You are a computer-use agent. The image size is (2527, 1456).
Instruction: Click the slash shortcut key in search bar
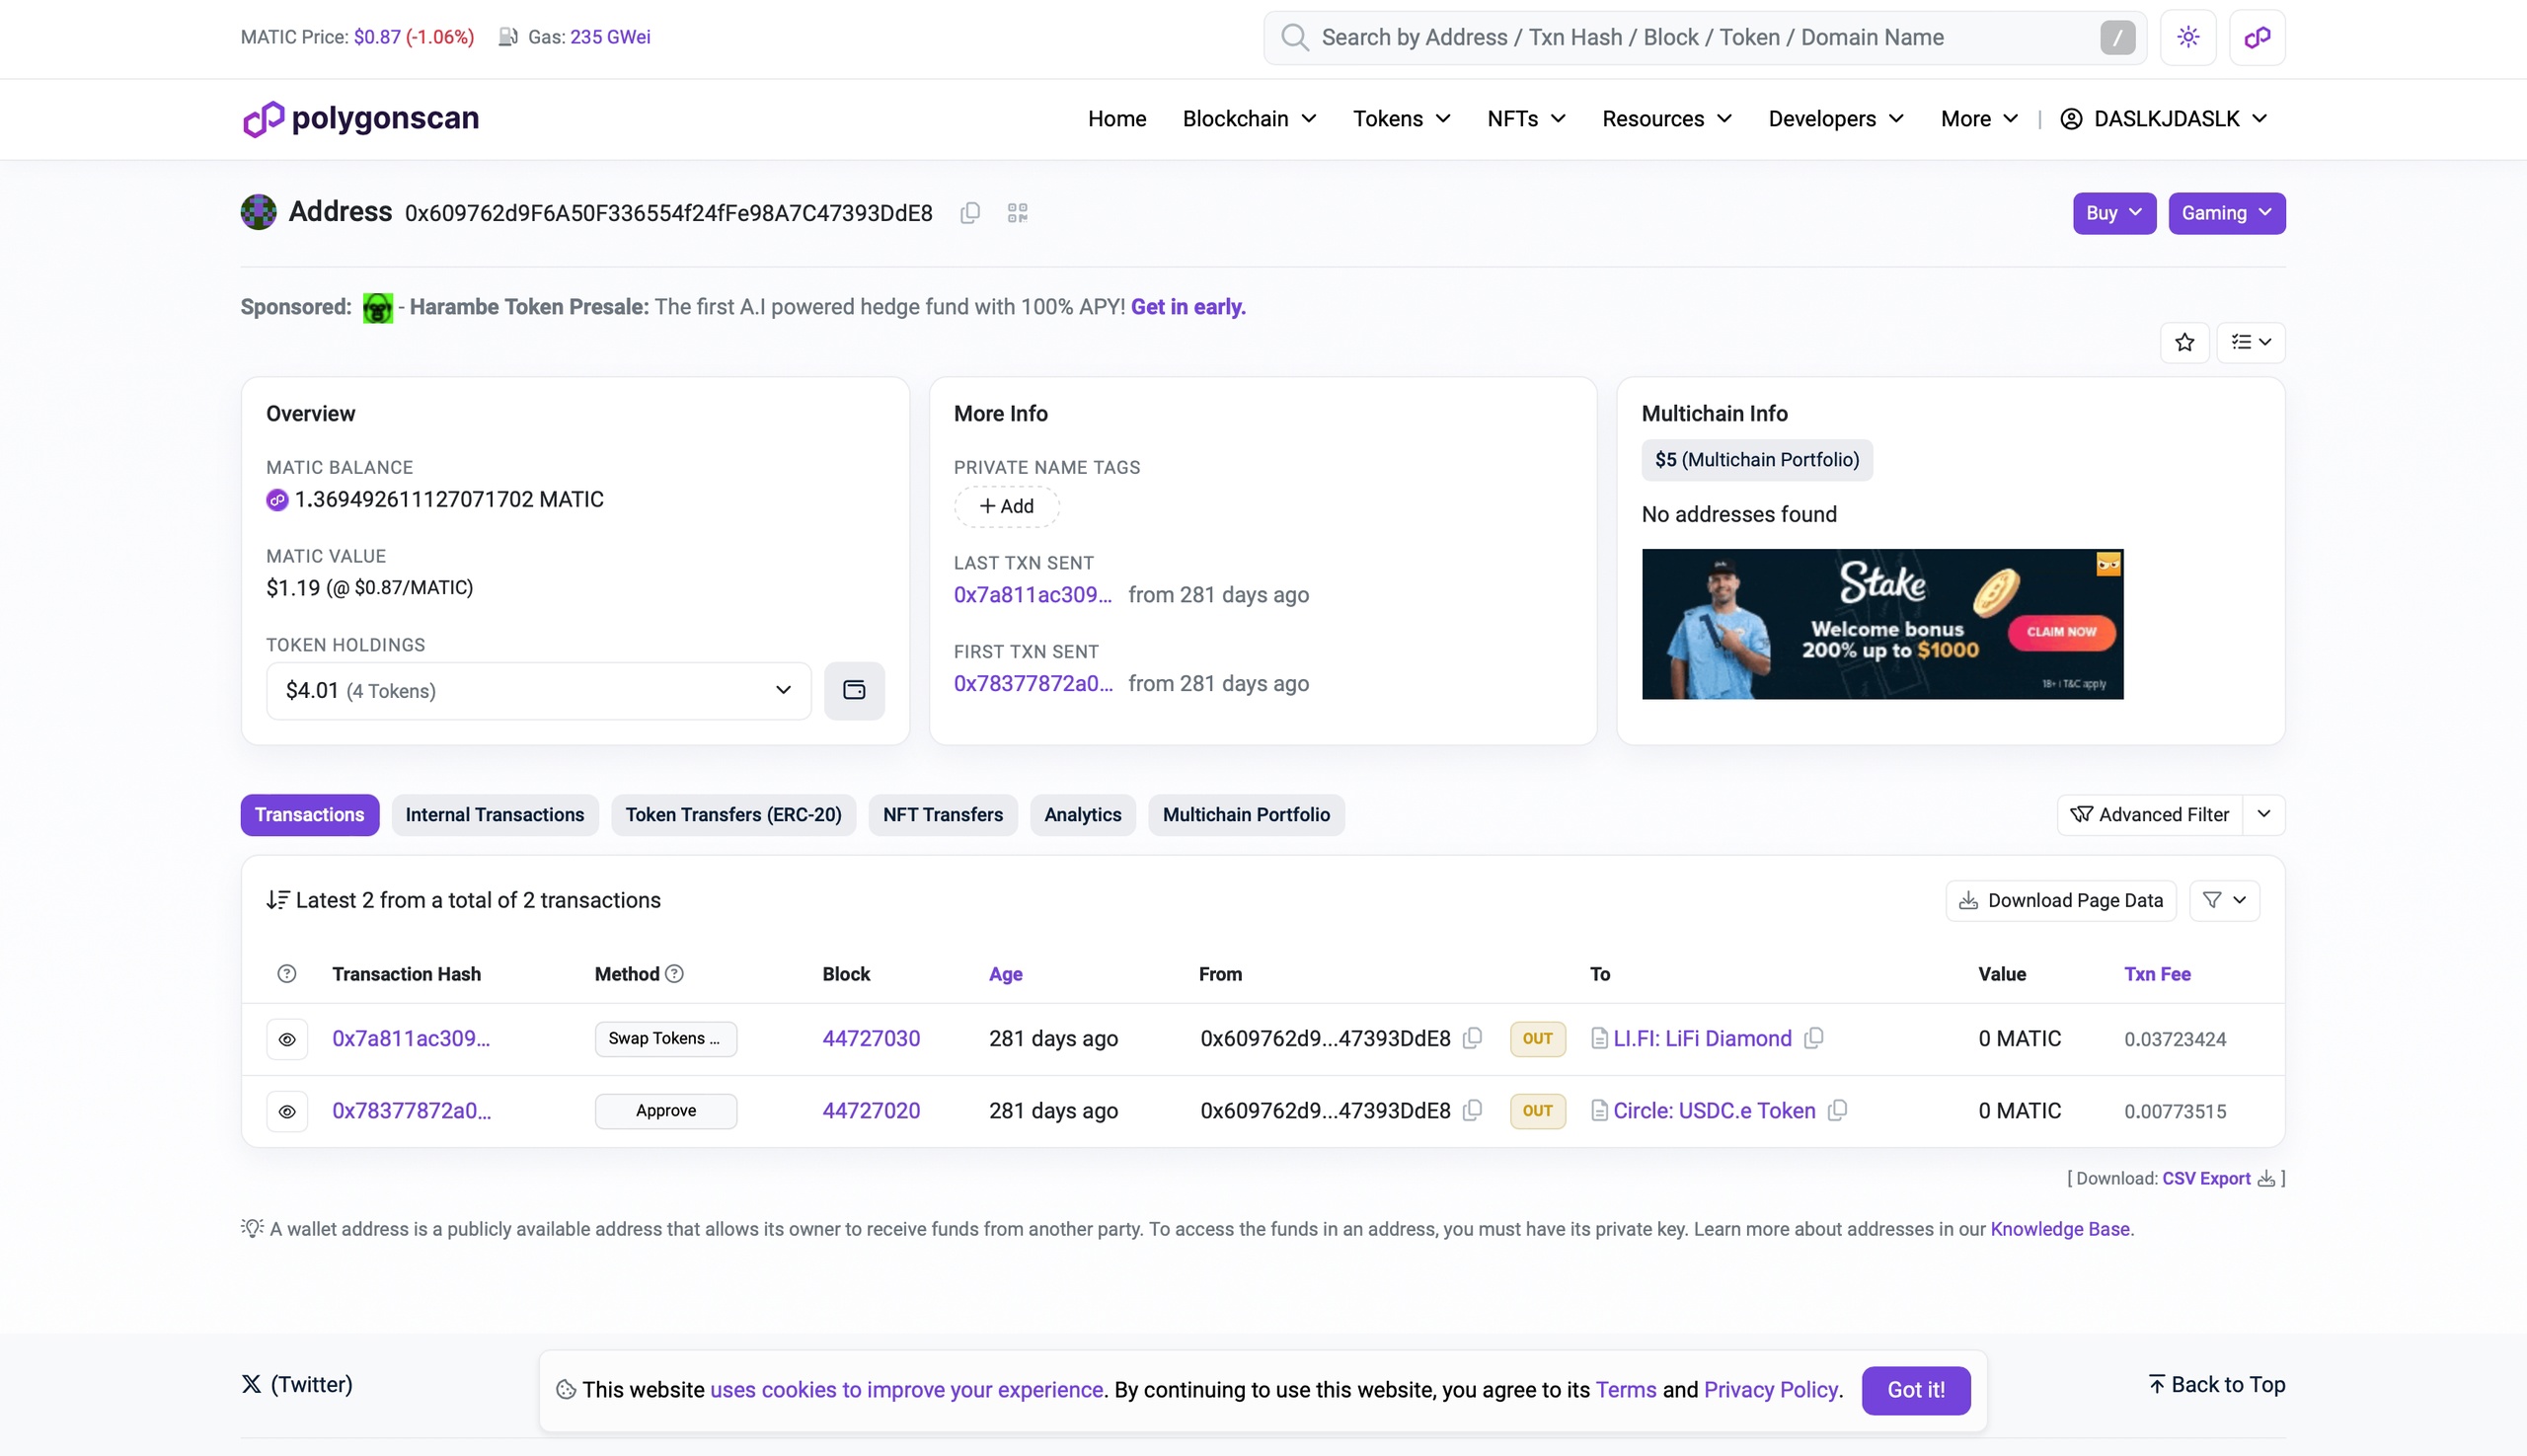pos(2117,37)
